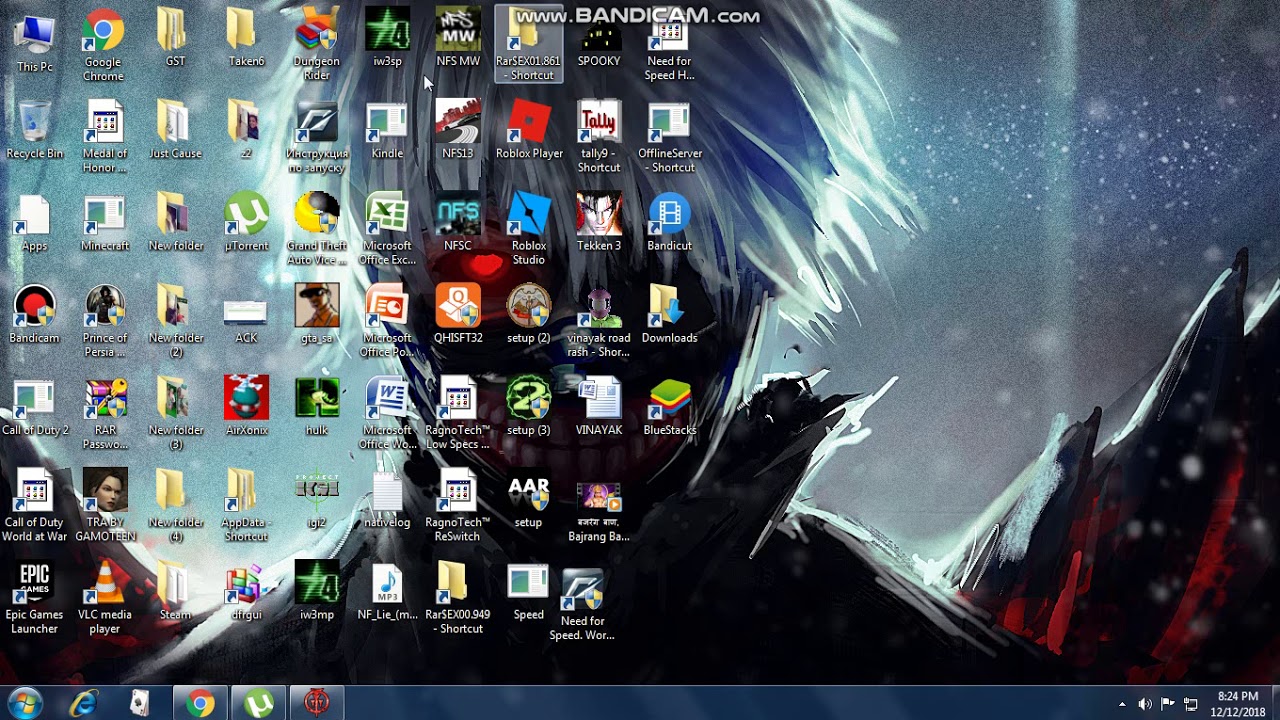Click the Windows Start button

pos(24,704)
